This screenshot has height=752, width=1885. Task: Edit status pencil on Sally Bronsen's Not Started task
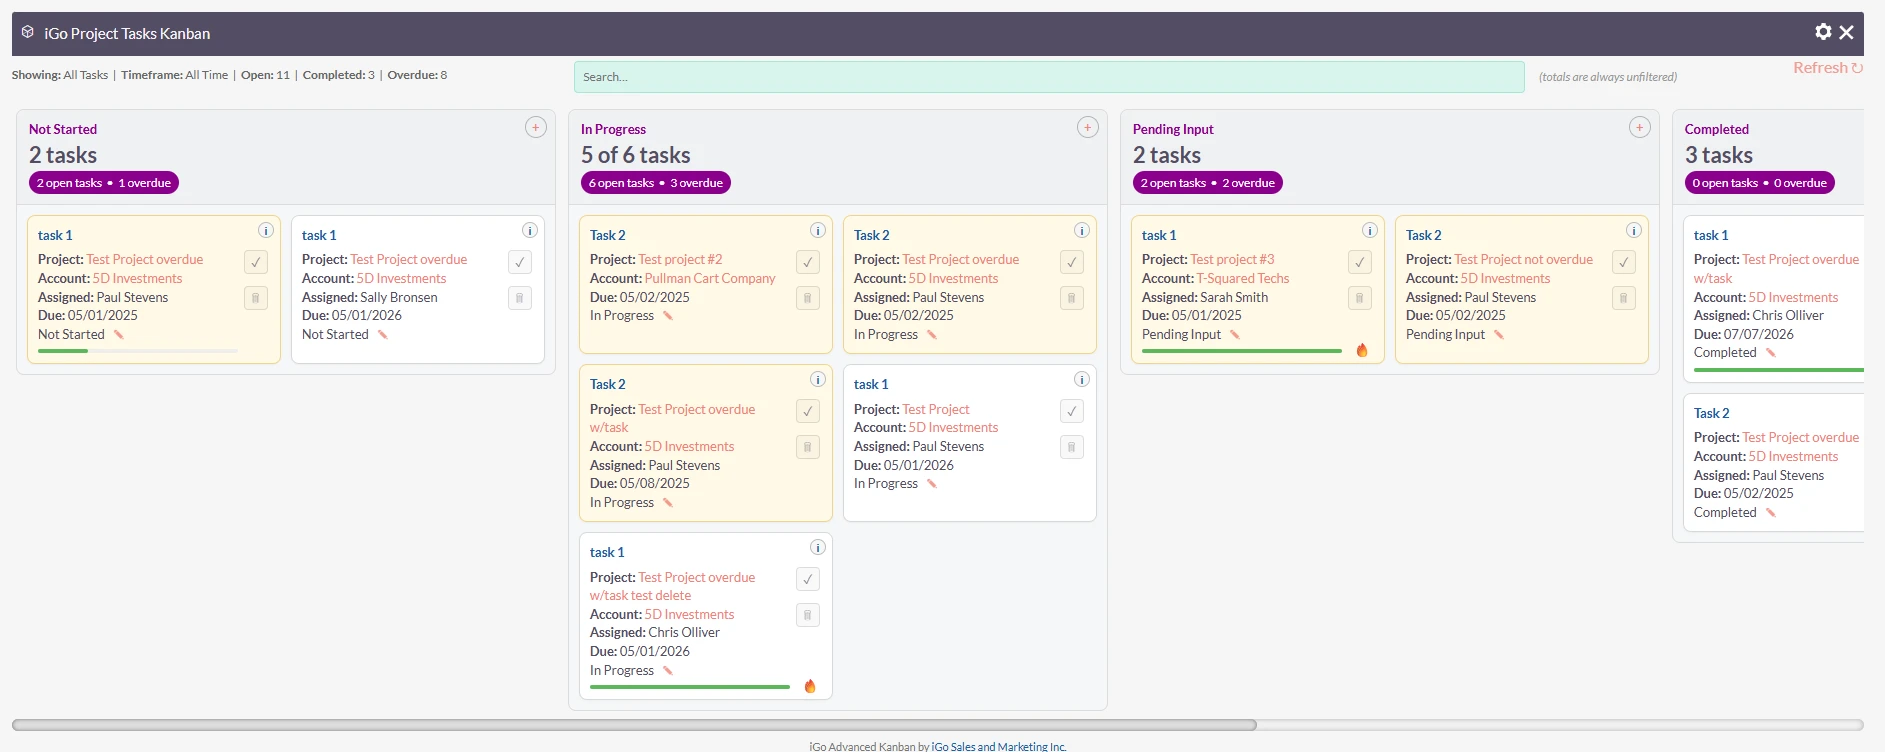tap(383, 335)
